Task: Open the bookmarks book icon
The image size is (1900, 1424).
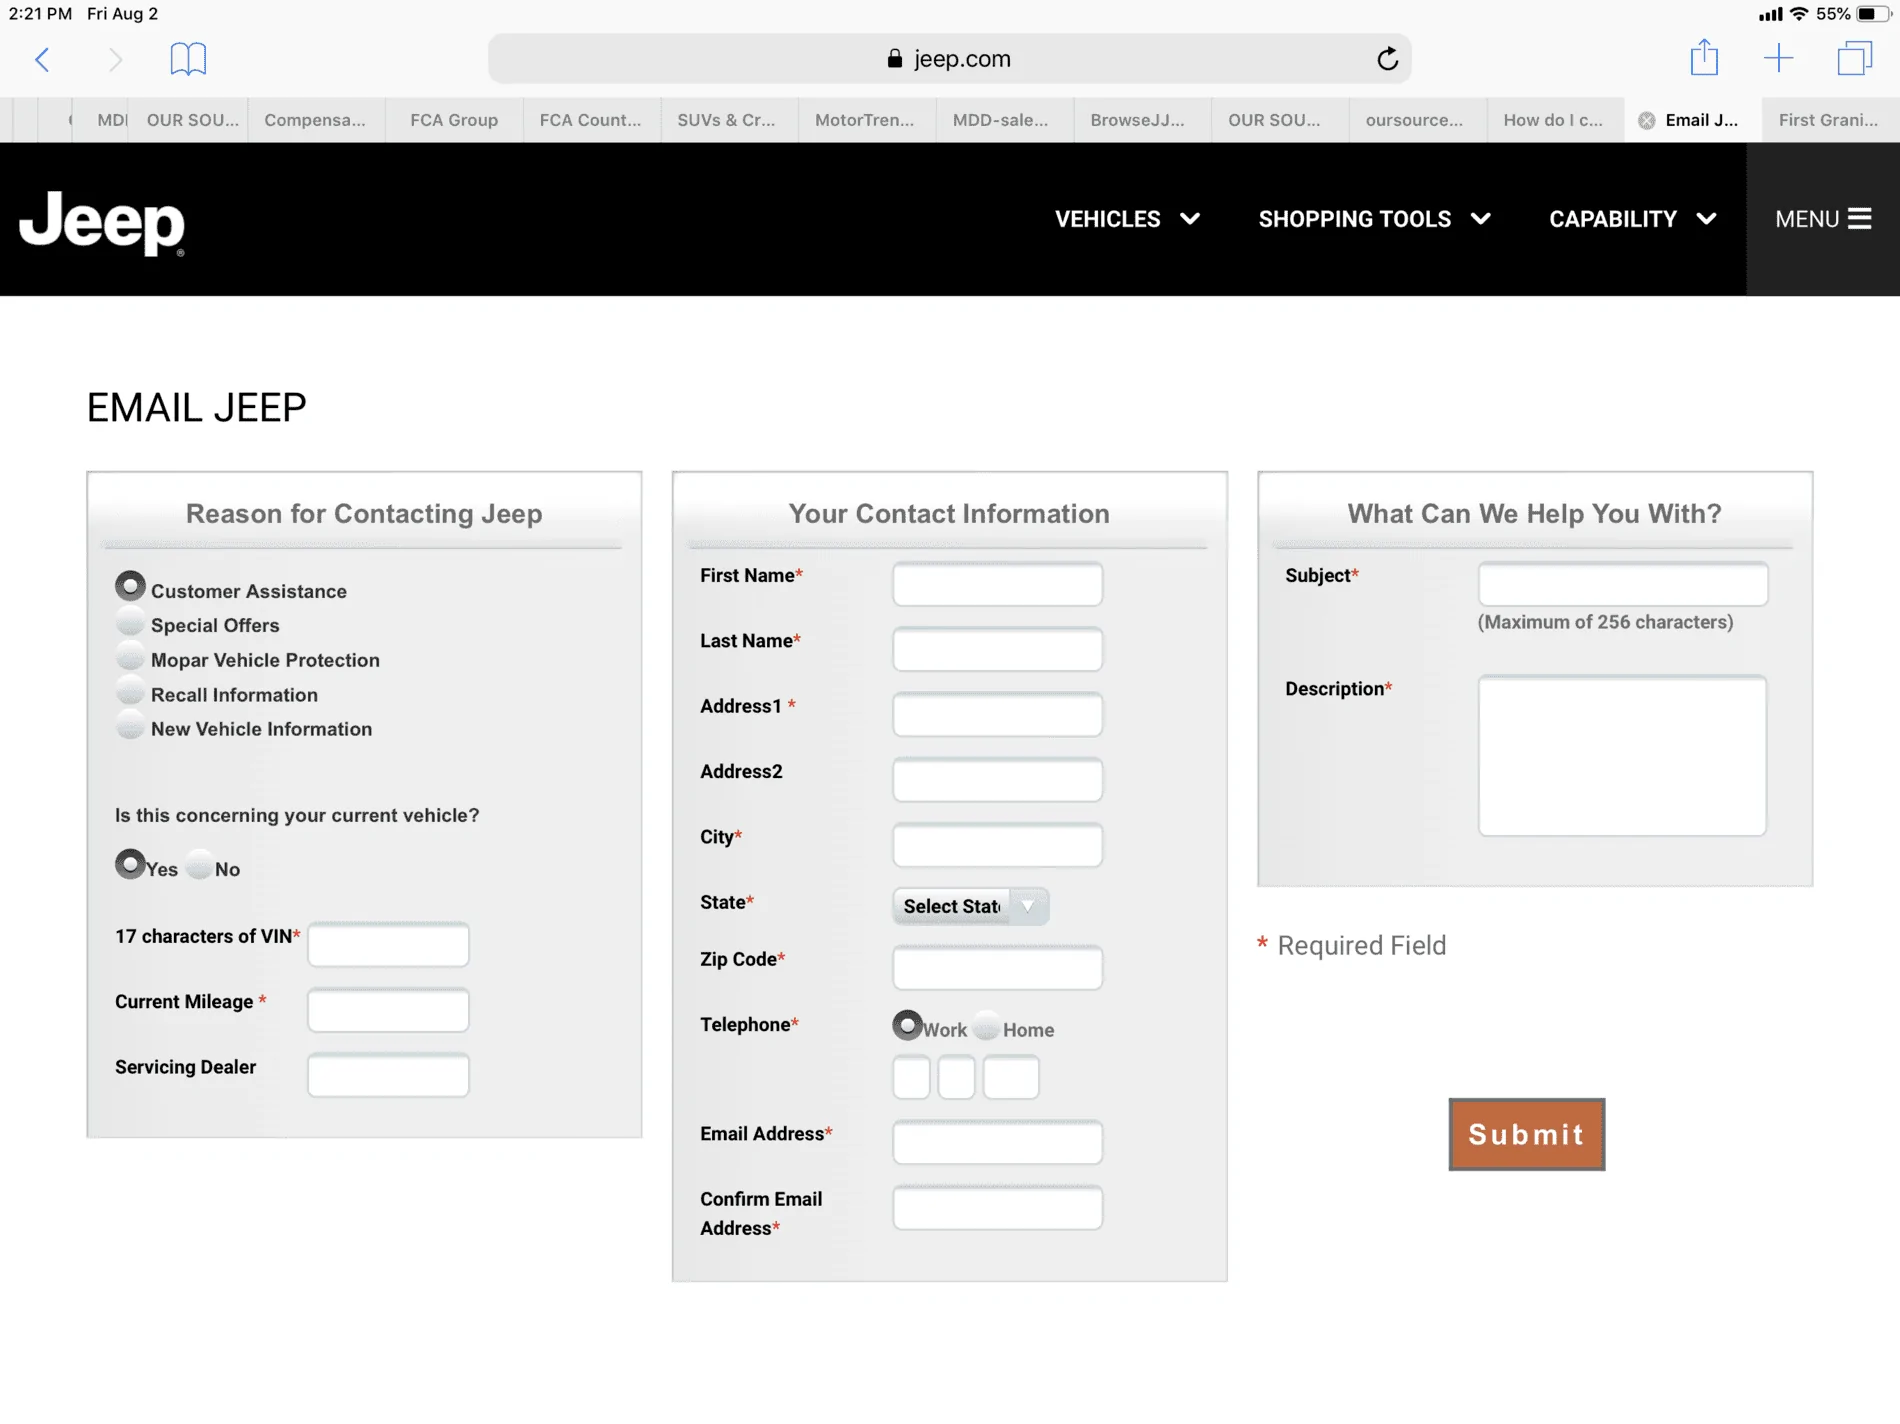Action: pos(188,59)
